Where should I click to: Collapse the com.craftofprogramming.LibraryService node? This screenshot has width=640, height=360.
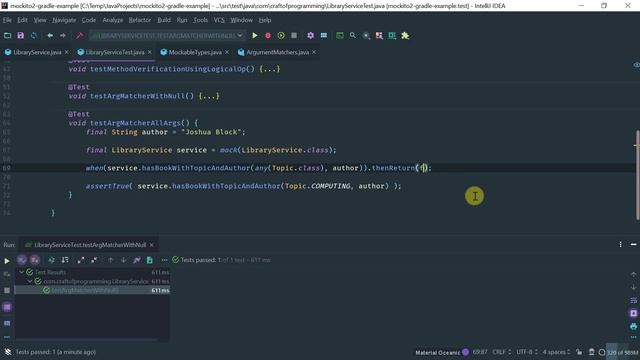[30, 281]
